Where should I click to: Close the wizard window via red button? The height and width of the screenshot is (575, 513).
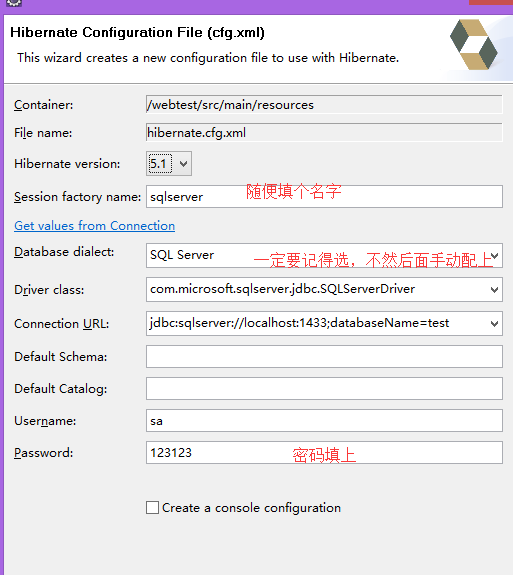click(x=491, y=2)
